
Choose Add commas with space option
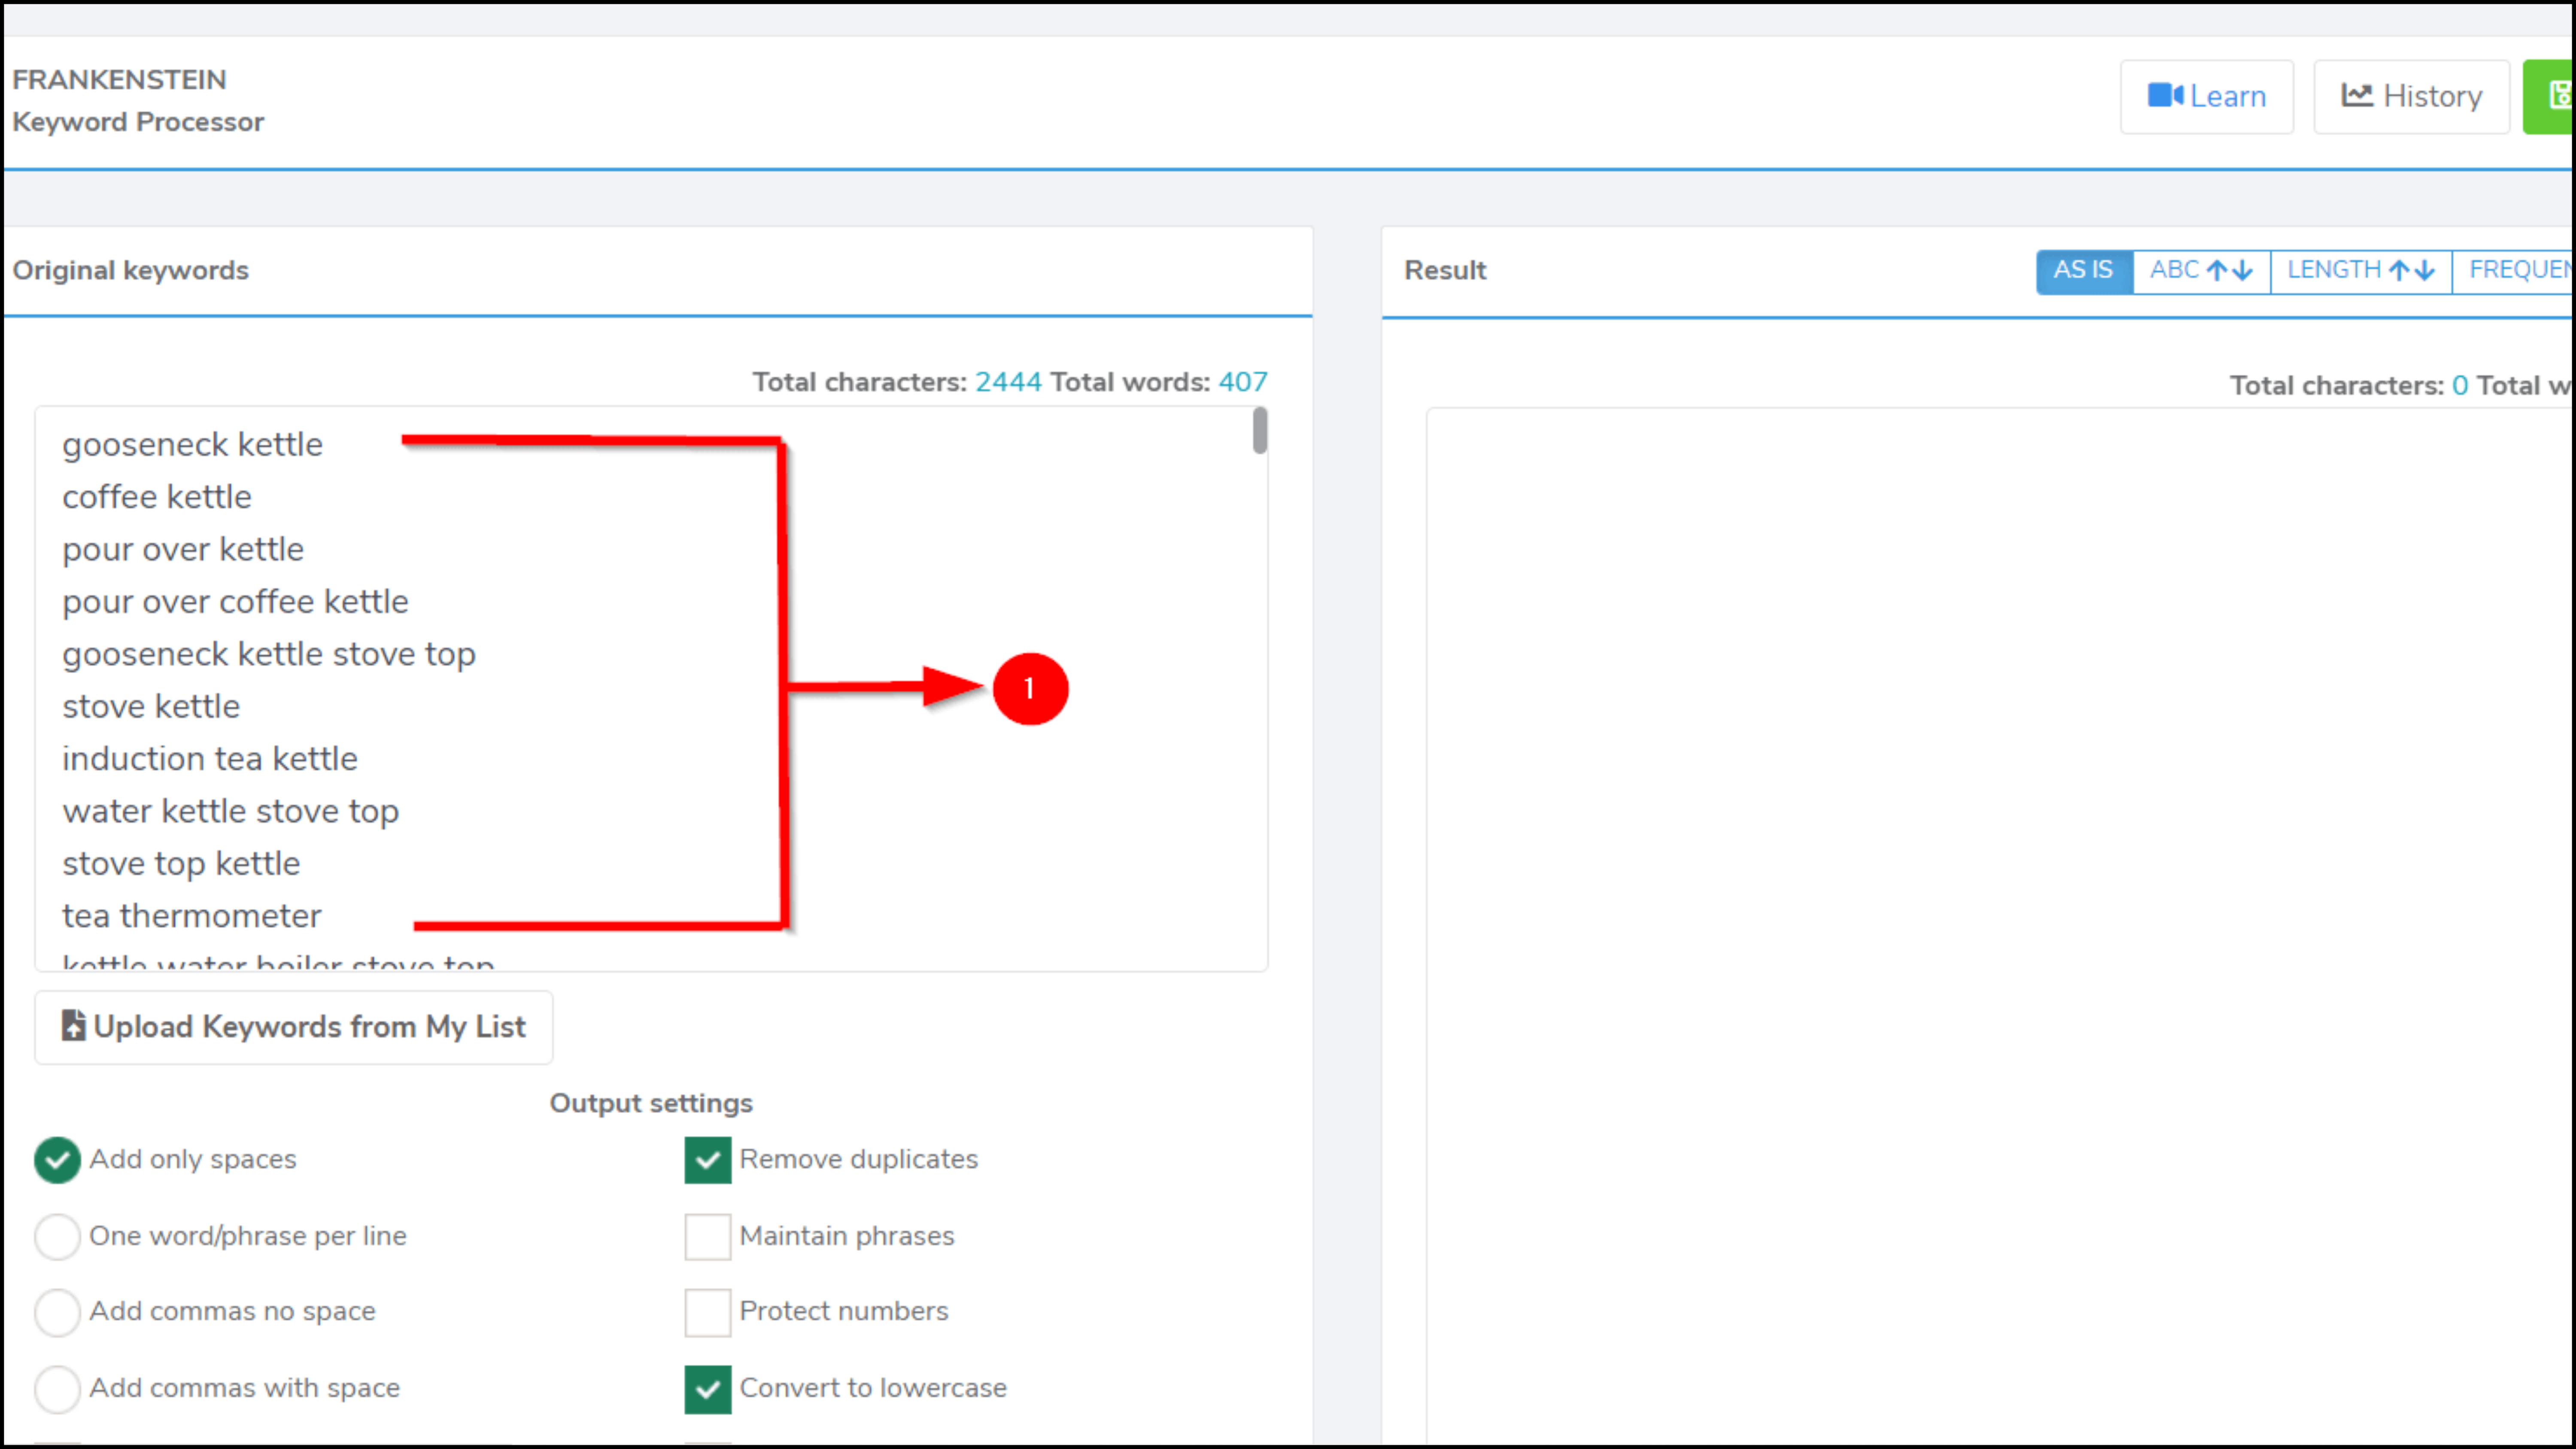point(57,1388)
